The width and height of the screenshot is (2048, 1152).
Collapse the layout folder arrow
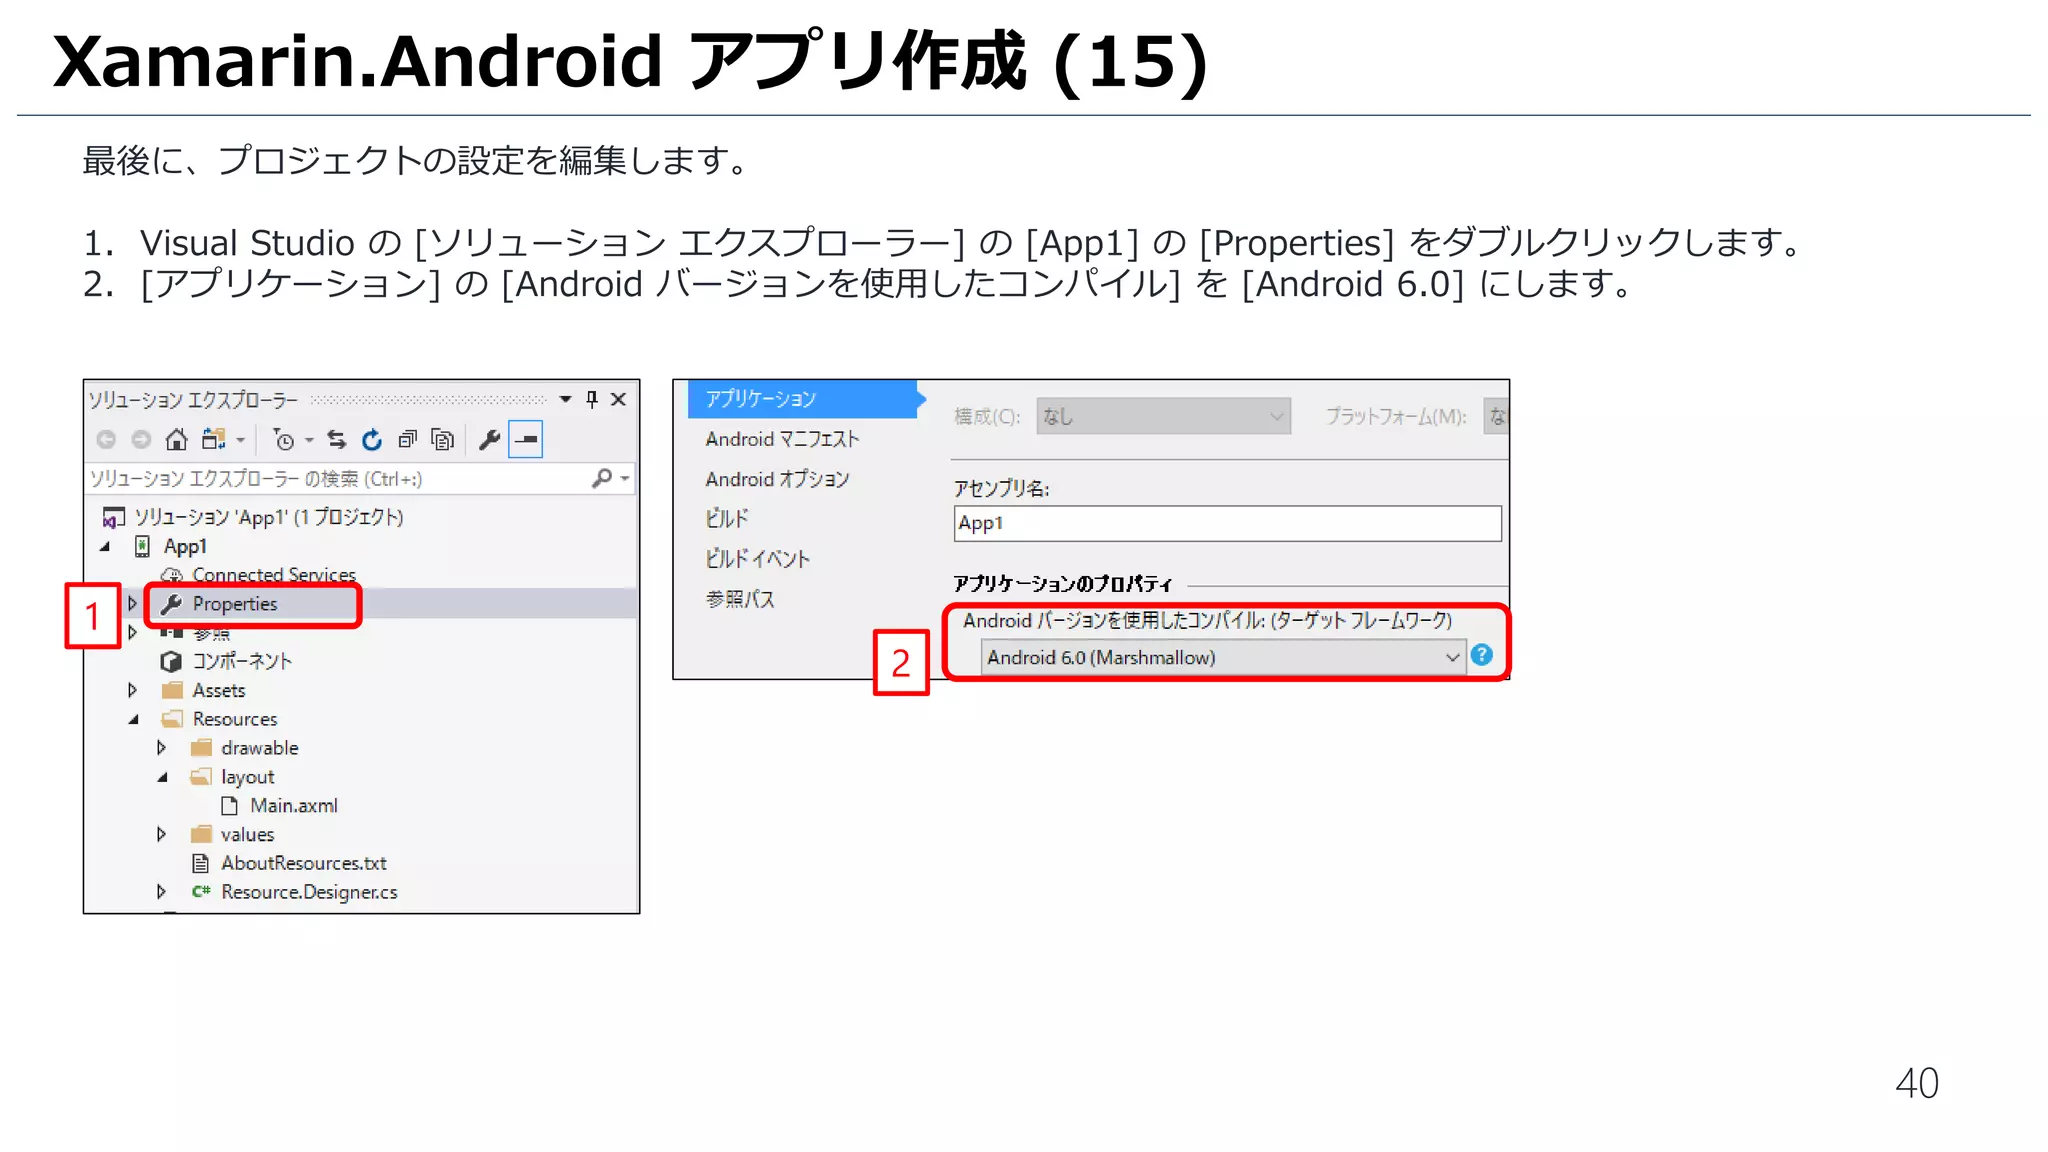(162, 777)
